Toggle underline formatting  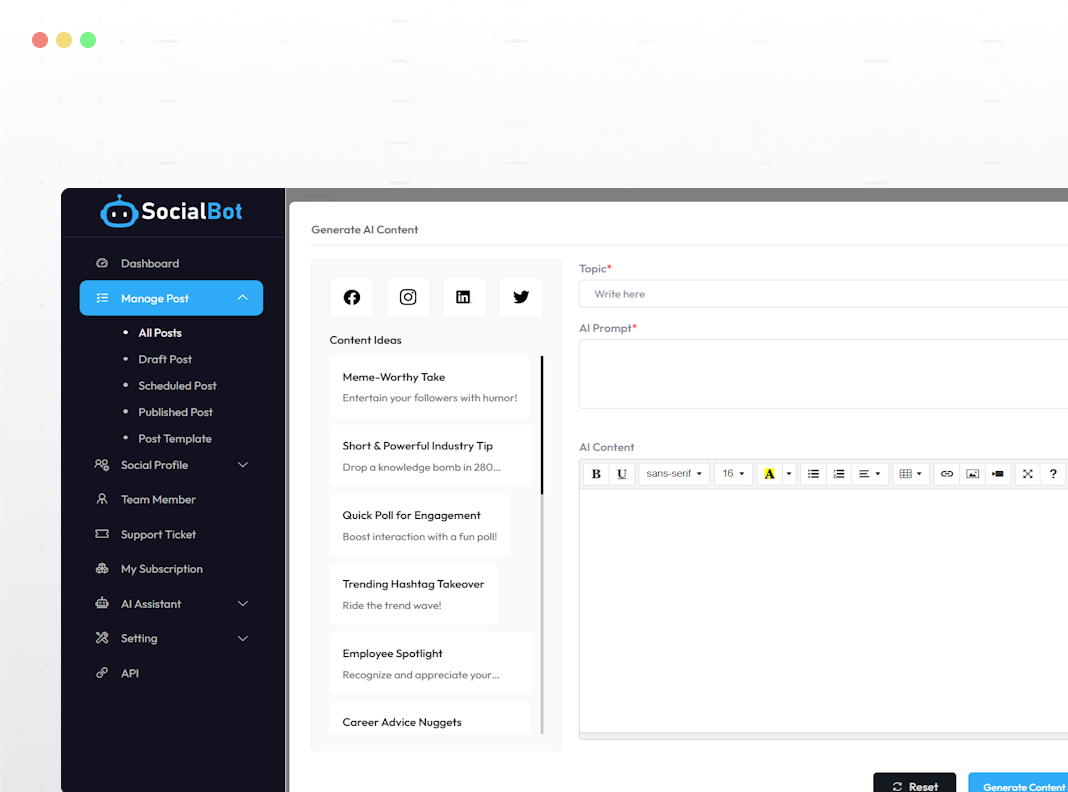click(x=622, y=474)
